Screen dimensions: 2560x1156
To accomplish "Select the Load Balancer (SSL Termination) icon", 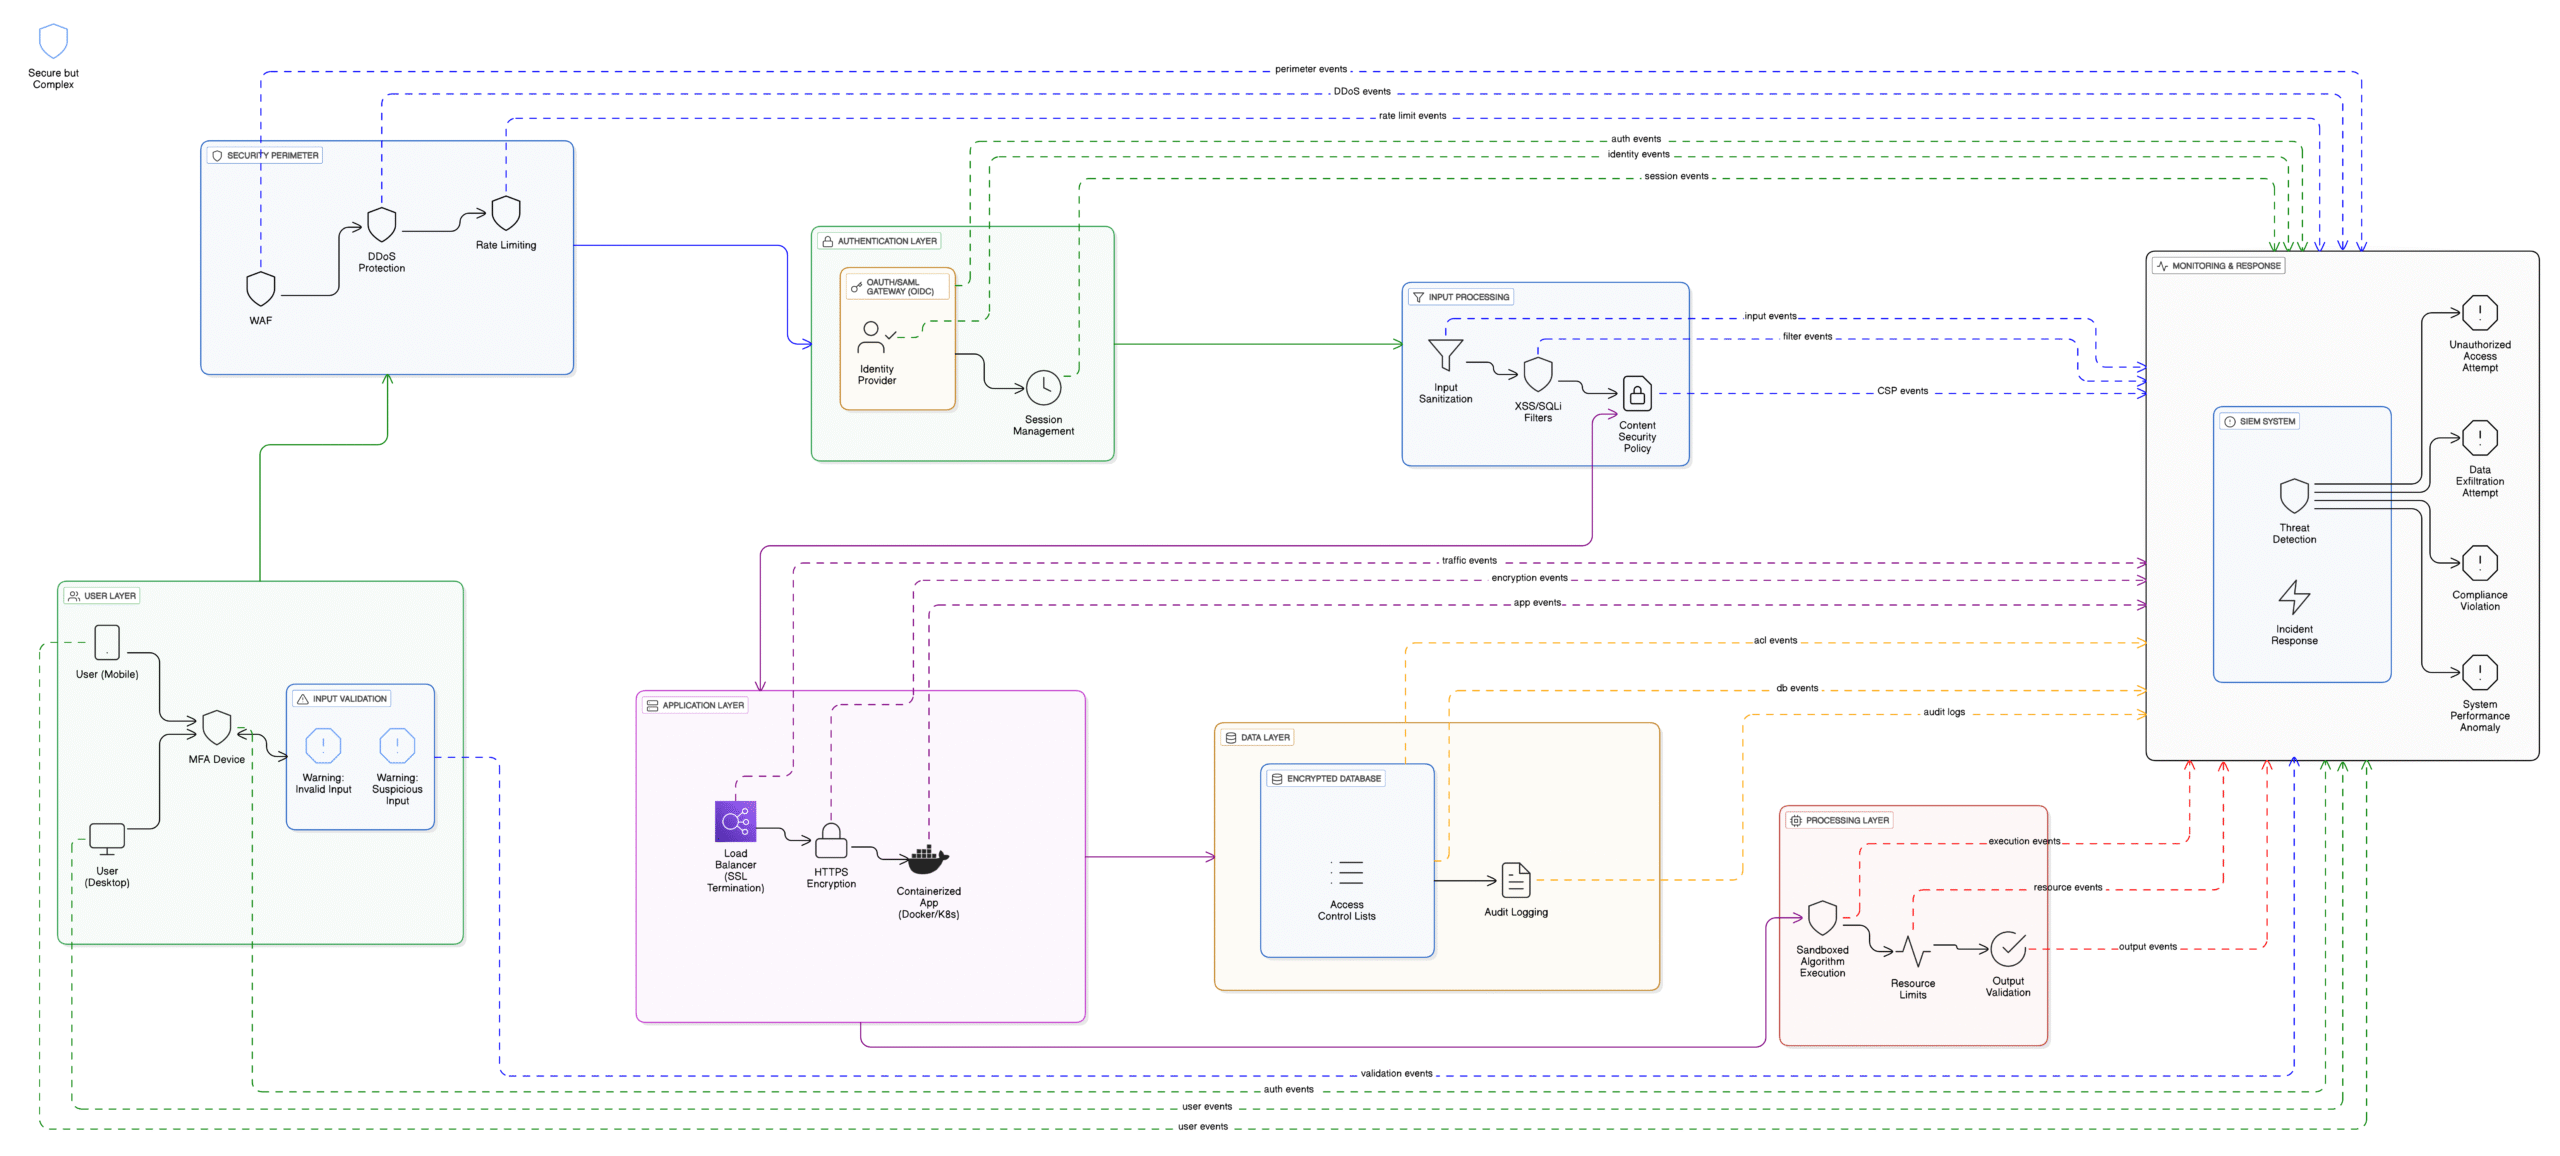I will tap(735, 822).
